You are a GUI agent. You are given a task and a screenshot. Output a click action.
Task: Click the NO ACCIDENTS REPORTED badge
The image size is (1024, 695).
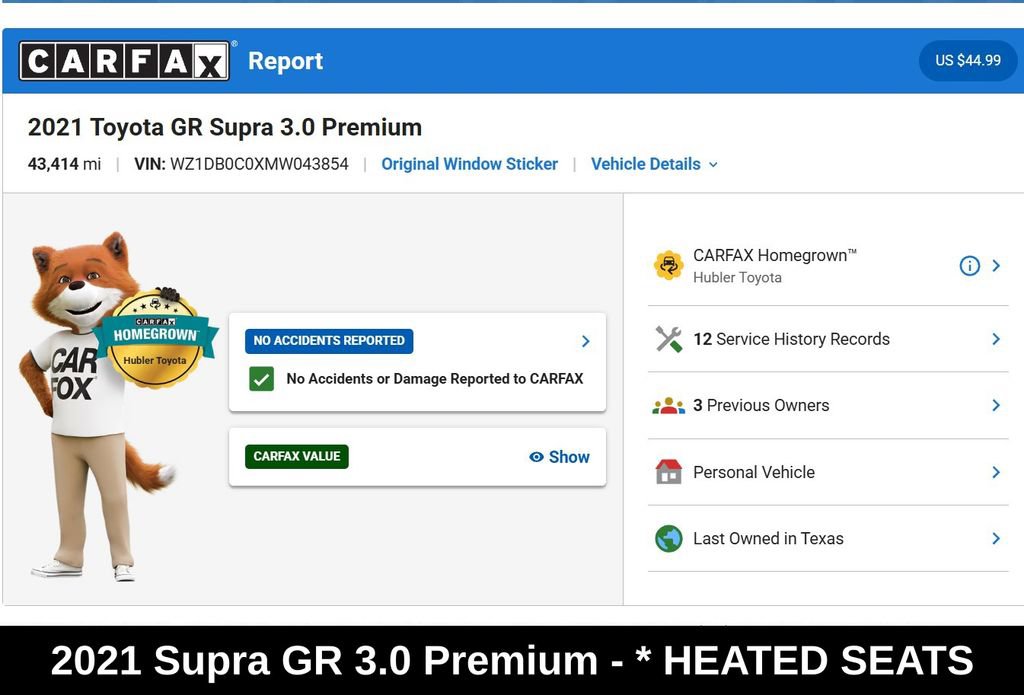(x=329, y=341)
